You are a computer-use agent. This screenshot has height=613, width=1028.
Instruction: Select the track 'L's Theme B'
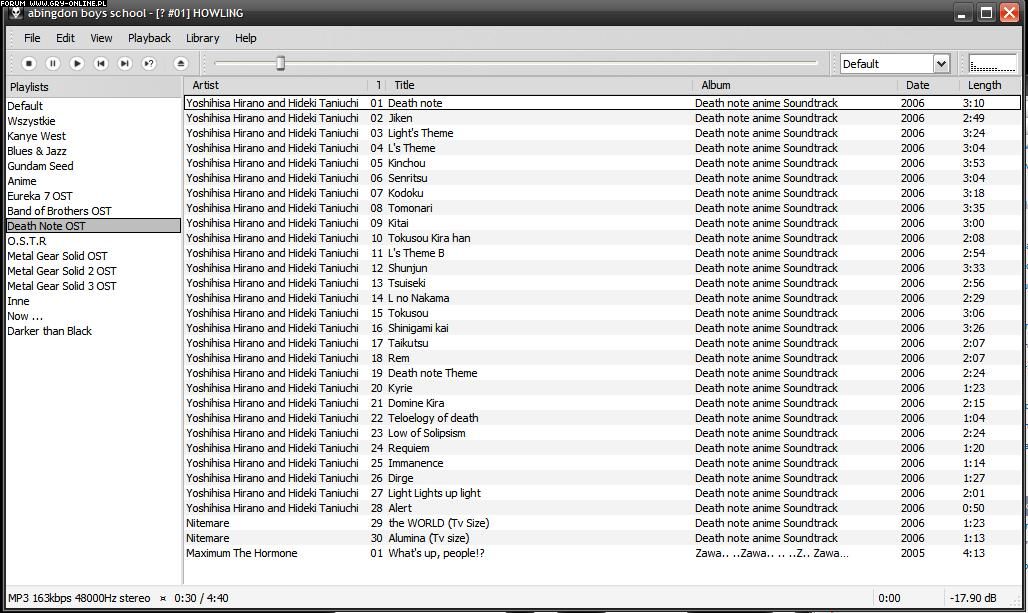416,253
